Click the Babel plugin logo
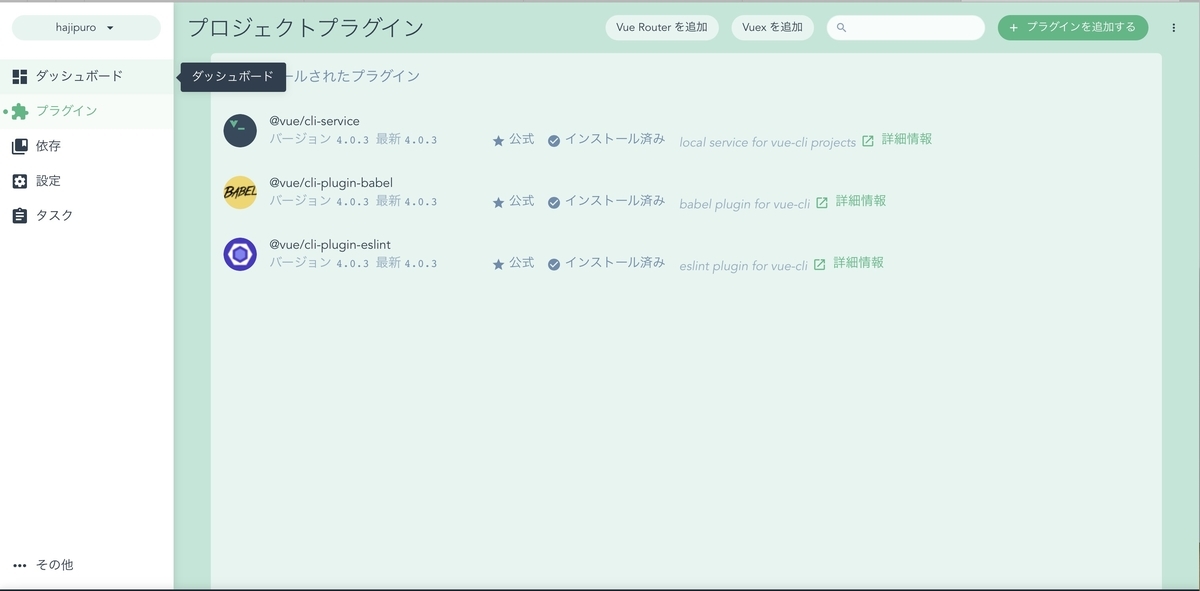1200x591 pixels. [x=240, y=192]
